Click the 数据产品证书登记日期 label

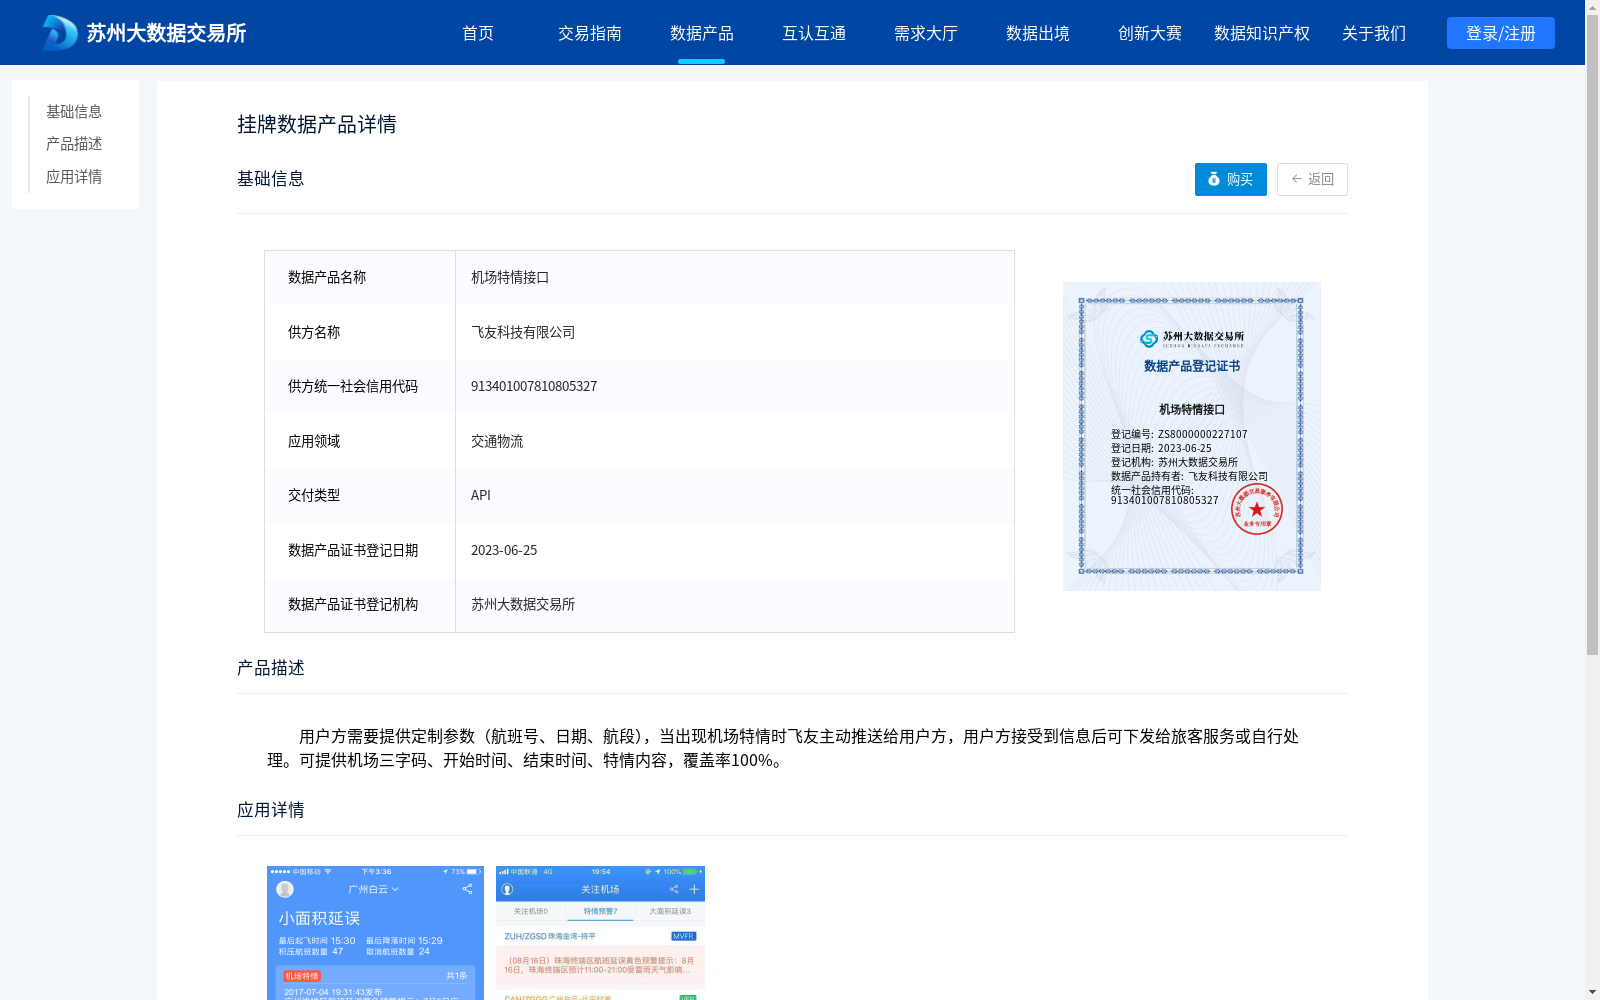pyautogui.click(x=353, y=550)
